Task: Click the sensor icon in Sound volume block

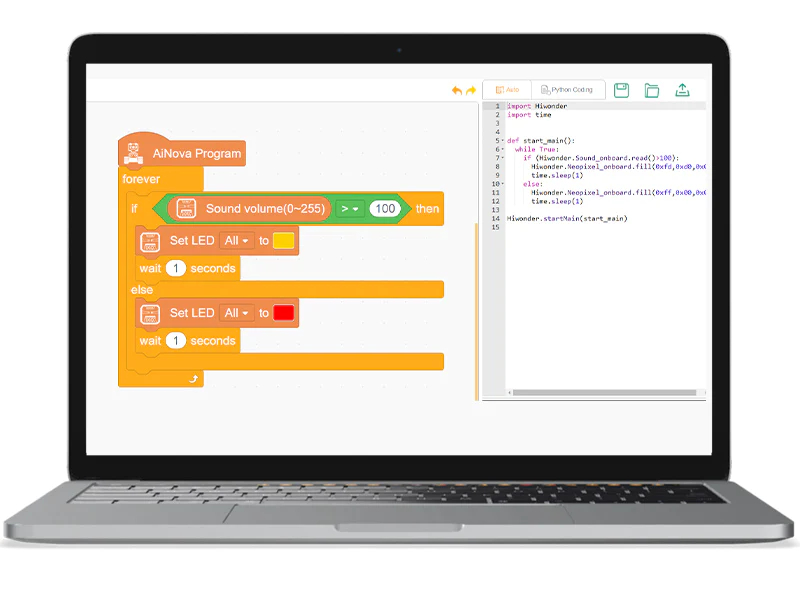Action: coord(185,209)
